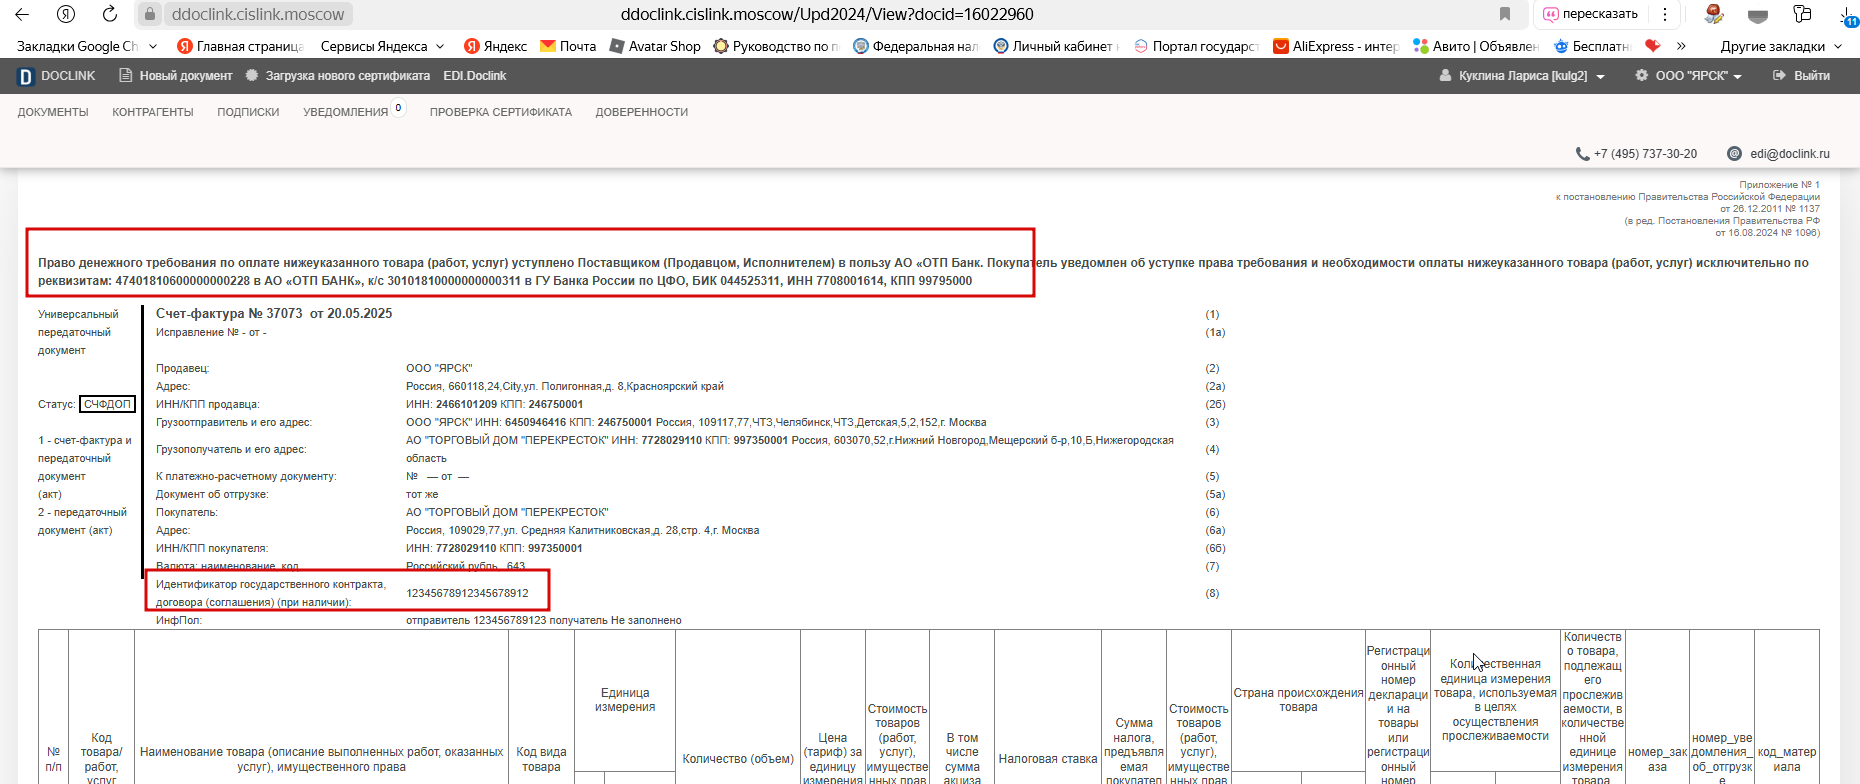Open the 'Закладки Google Ch' bookmarks folder
Viewport: 1860px width, 784px height.
[x=77, y=46]
